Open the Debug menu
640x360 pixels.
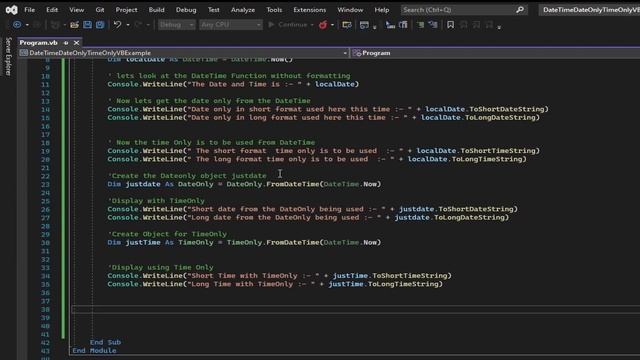coord(186,10)
